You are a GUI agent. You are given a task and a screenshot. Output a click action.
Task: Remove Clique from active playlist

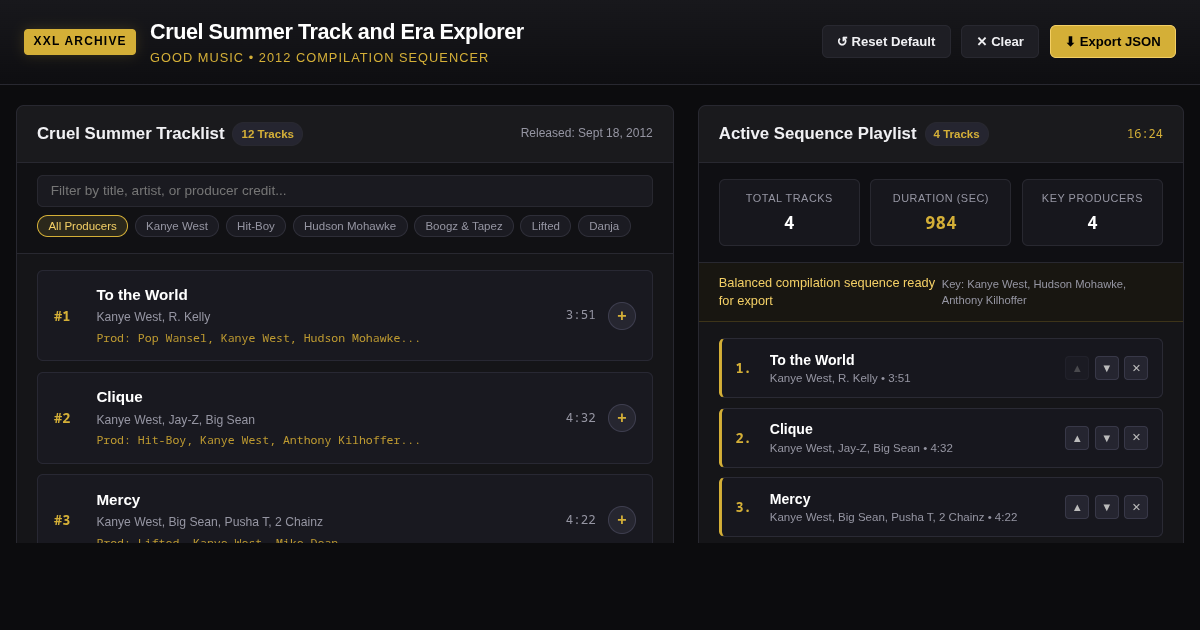pyautogui.click(x=1136, y=438)
